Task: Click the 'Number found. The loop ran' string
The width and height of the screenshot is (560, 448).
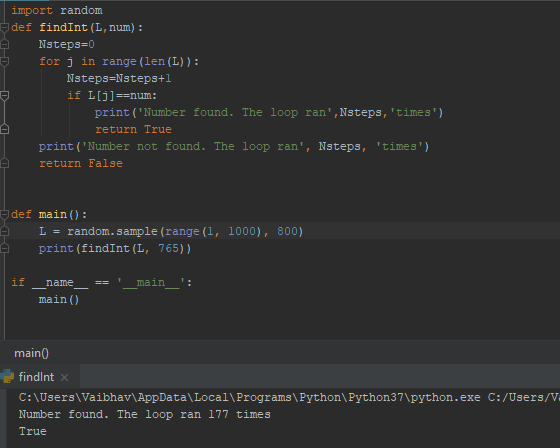Action: click(x=235, y=113)
